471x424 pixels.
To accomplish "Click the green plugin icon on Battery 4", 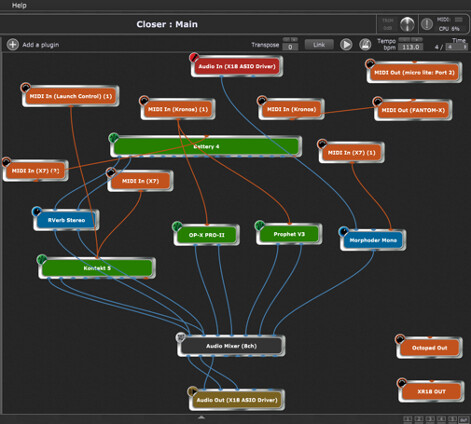I will coord(114,137).
